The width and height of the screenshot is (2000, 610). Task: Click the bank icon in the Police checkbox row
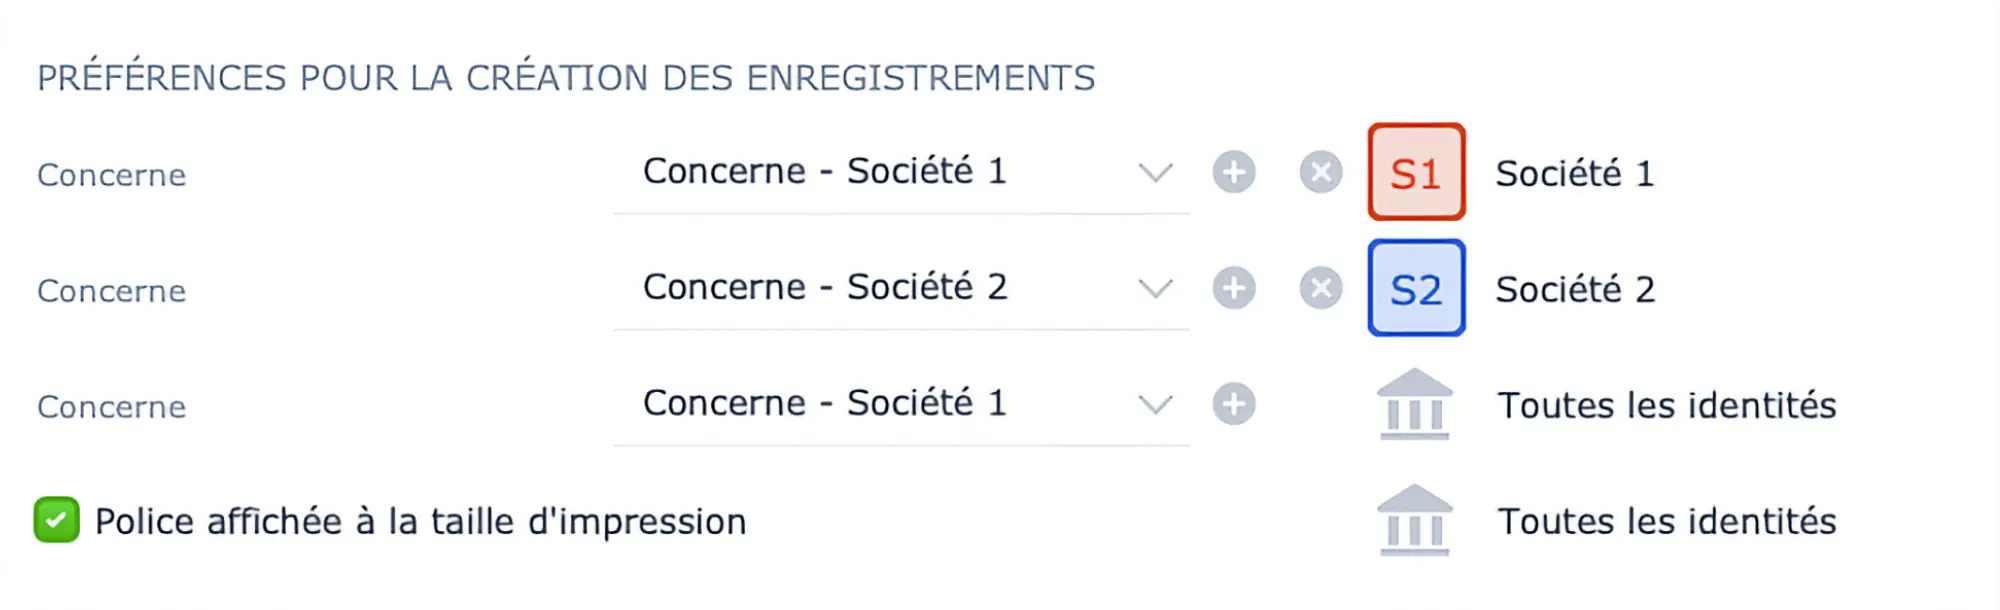click(1414, 520)
